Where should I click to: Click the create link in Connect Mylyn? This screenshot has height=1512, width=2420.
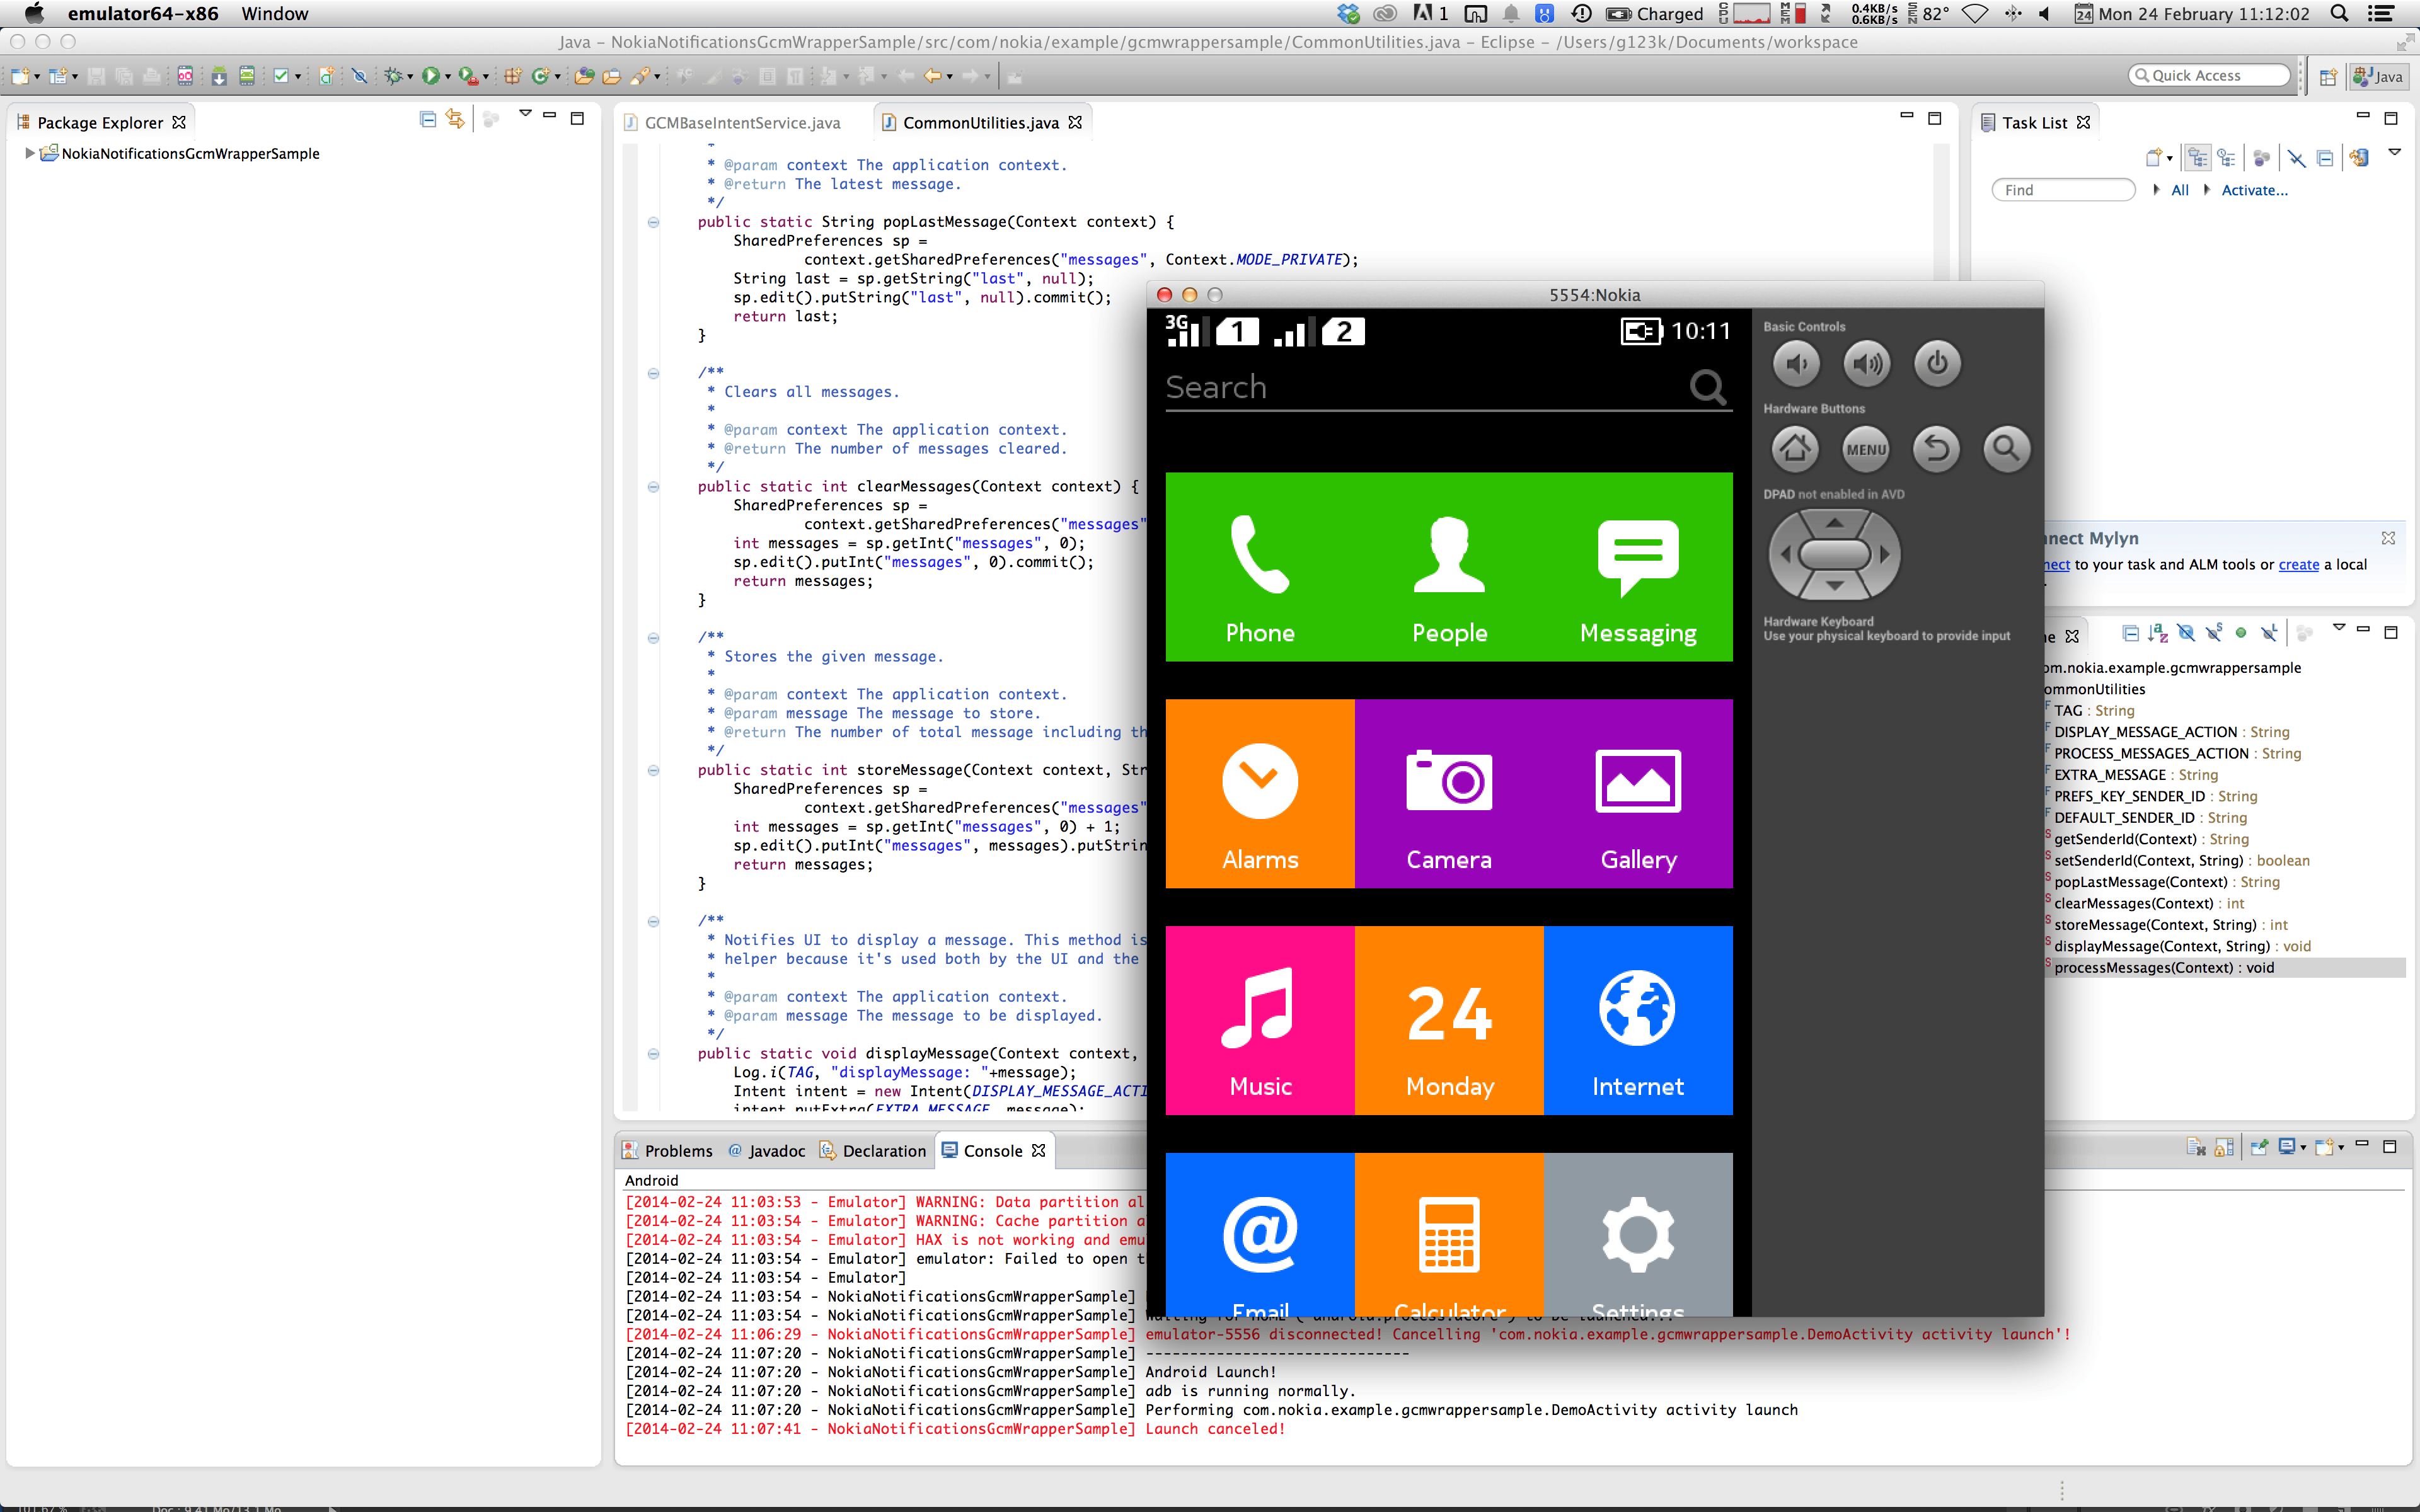[x=2298, y=564]
